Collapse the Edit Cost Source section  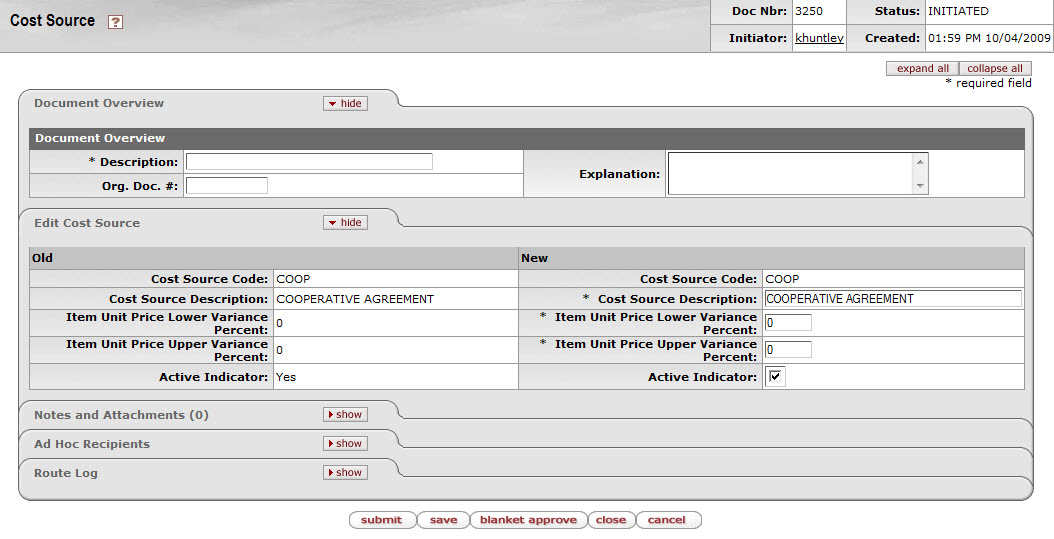(x=345, y=222)
